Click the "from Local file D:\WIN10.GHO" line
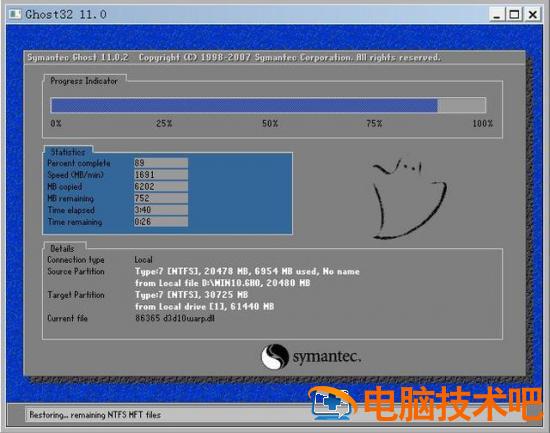This screenshot has height=433, width=550. click(223, 283)
